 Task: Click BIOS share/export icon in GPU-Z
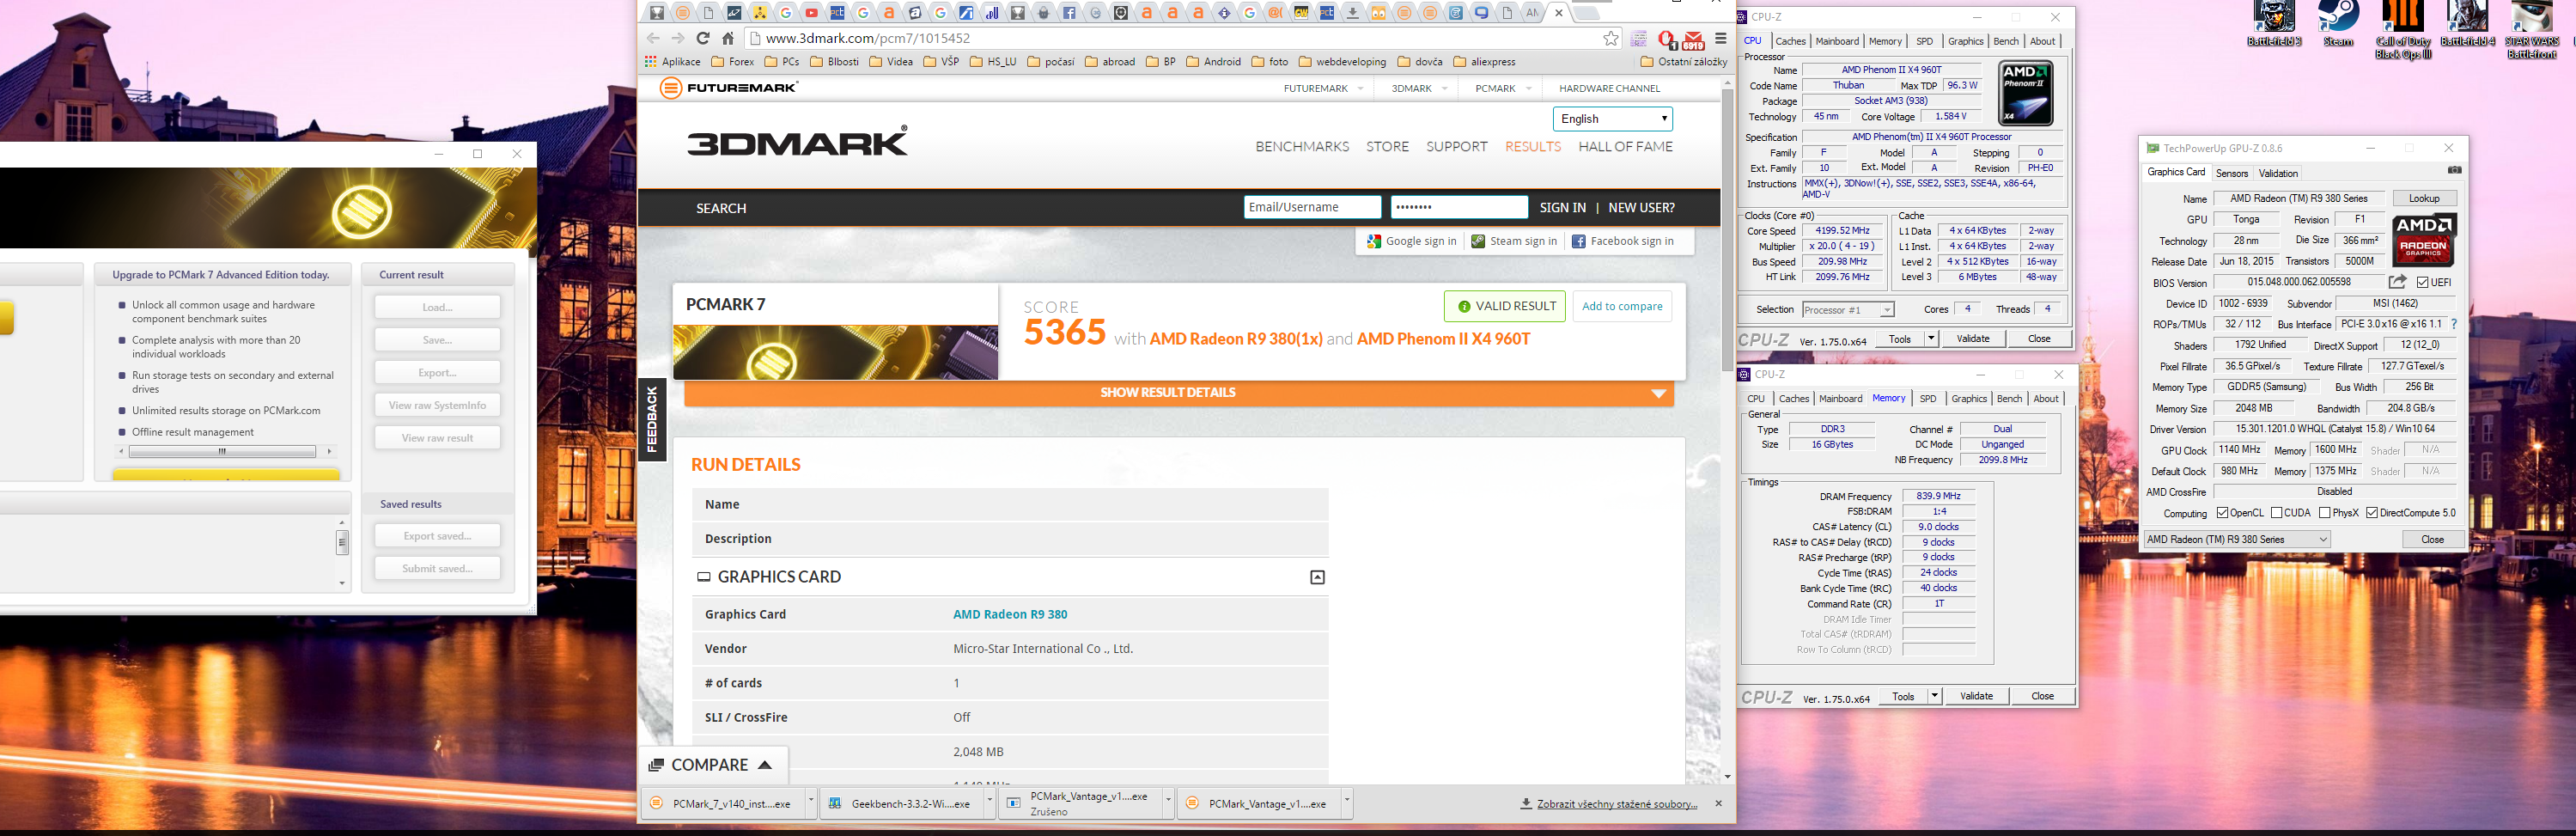[x=2397, y=283]
